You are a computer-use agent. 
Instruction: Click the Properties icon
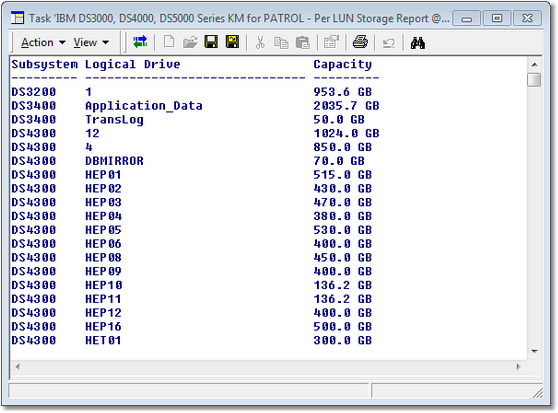pos(331,42)
